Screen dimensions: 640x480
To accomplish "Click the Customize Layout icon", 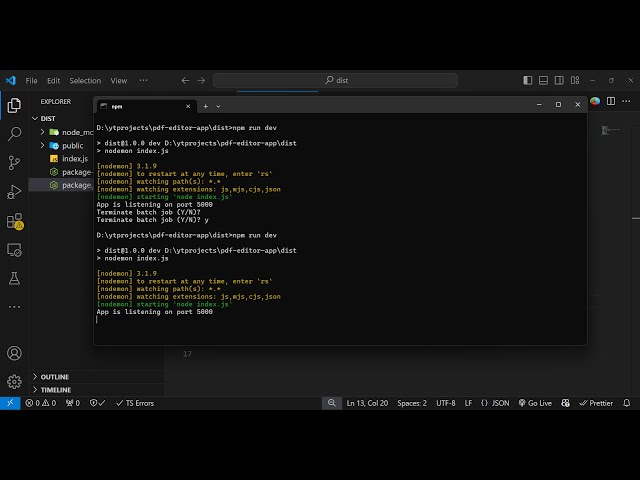I will (x=577, y=80).
